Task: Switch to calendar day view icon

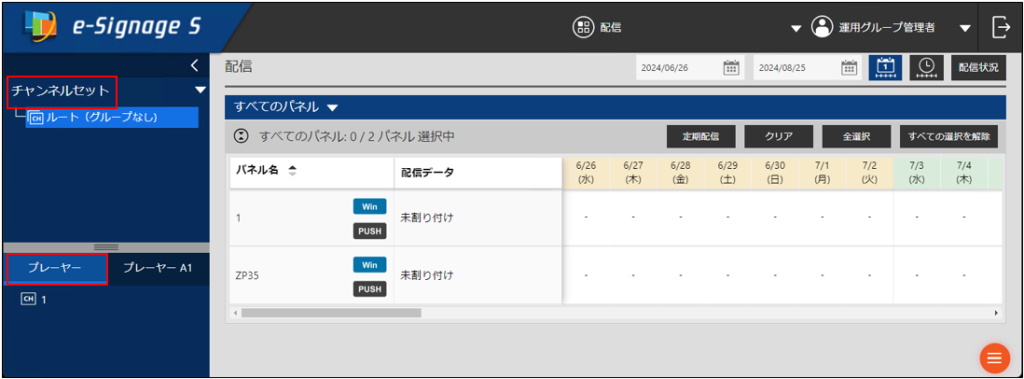Action: (886, 67)
